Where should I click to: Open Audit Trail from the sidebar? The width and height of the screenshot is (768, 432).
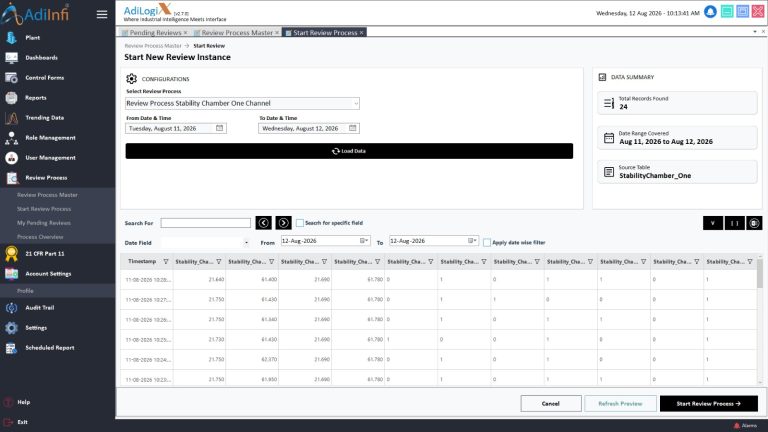pyautogui.click(x=39, y=308)
